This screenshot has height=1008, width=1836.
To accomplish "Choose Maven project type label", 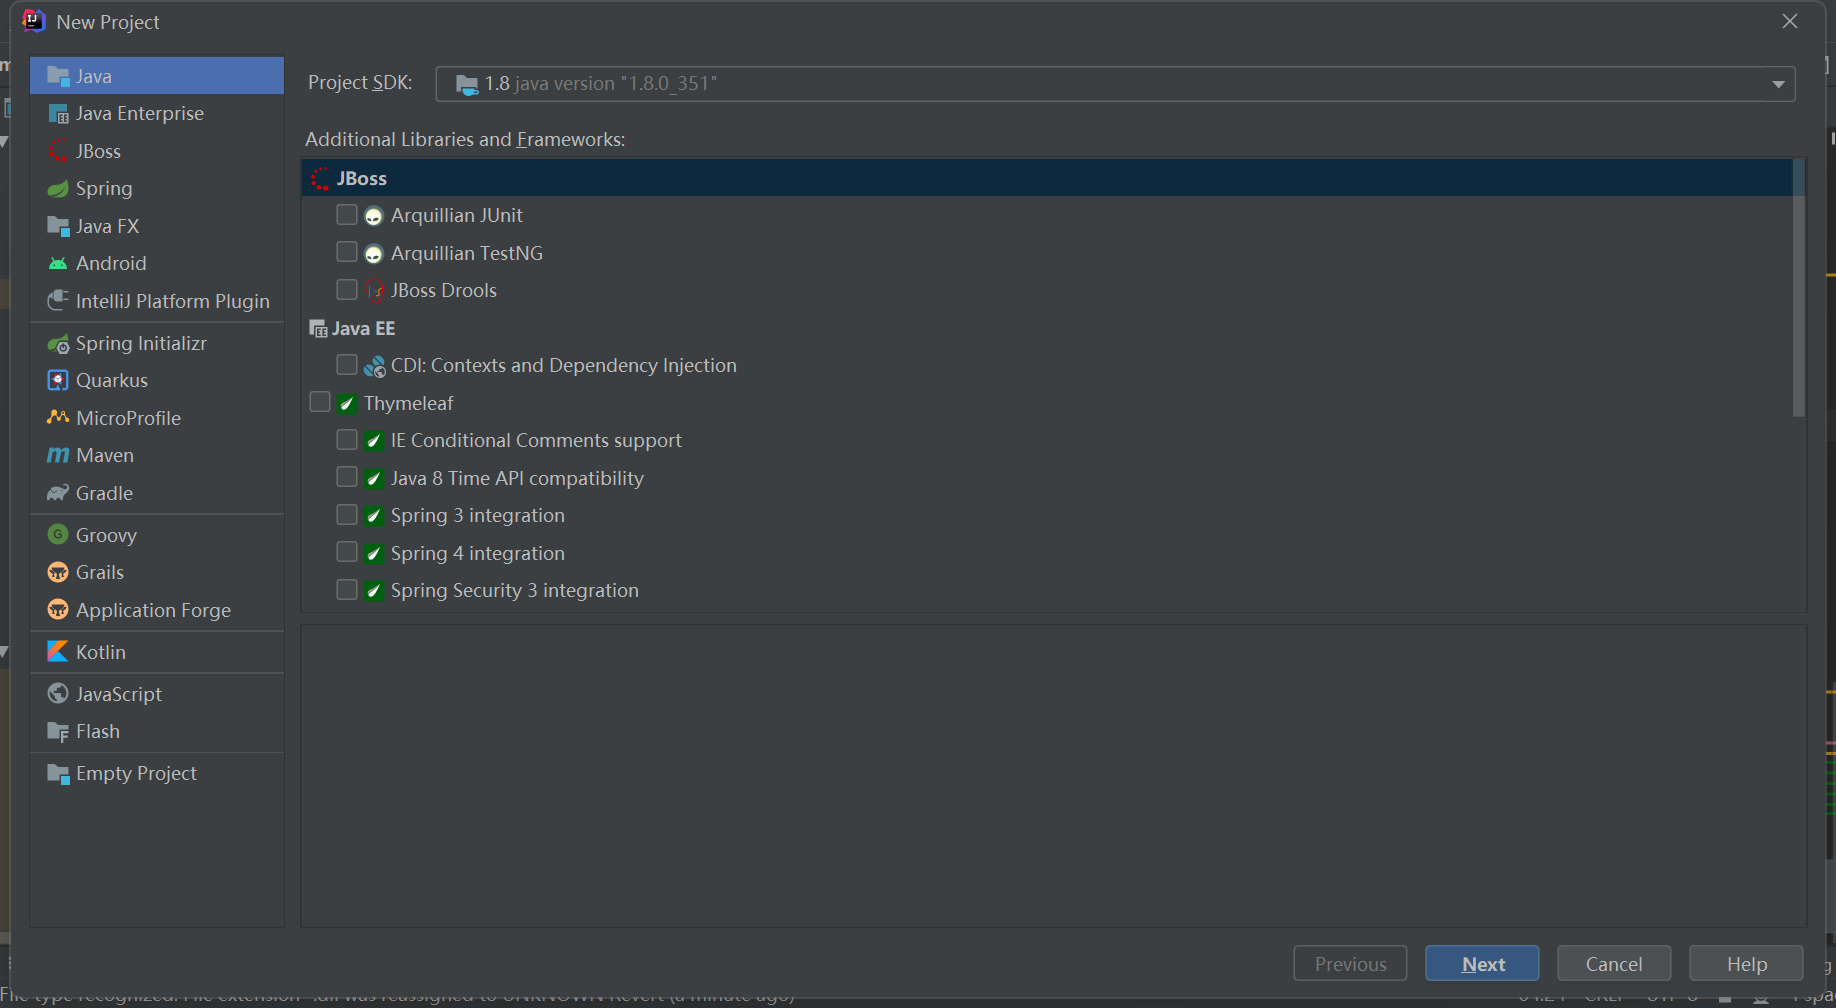I will (105, 455).
